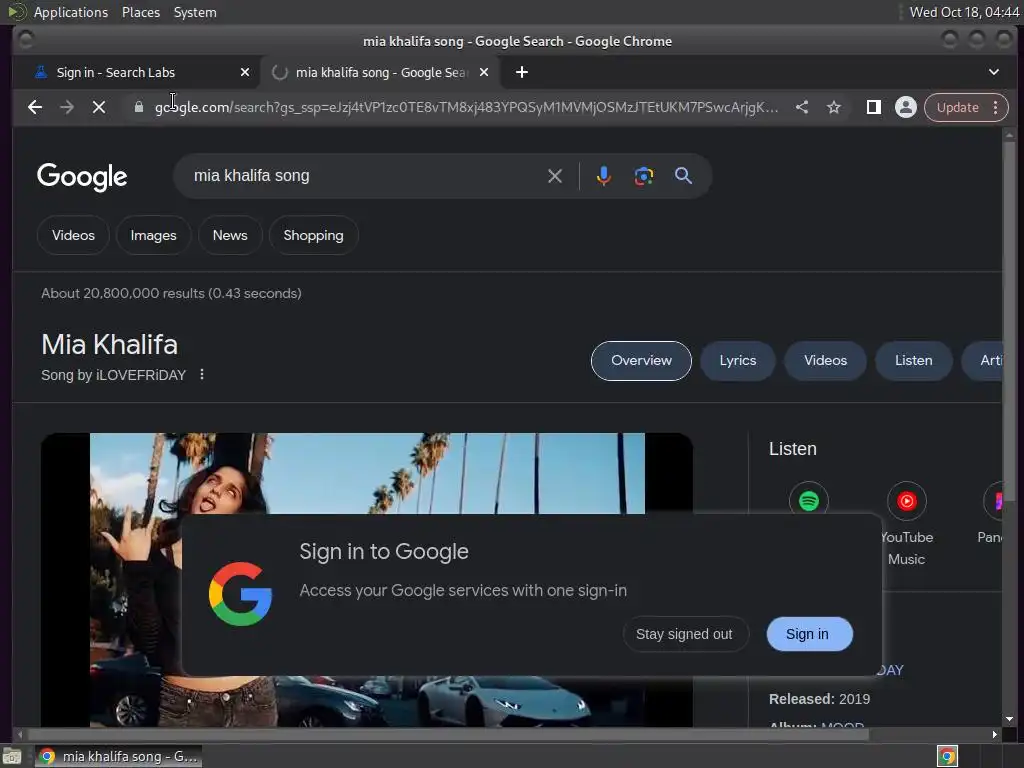Click About 20,800,000 results text

coord(171,293)
